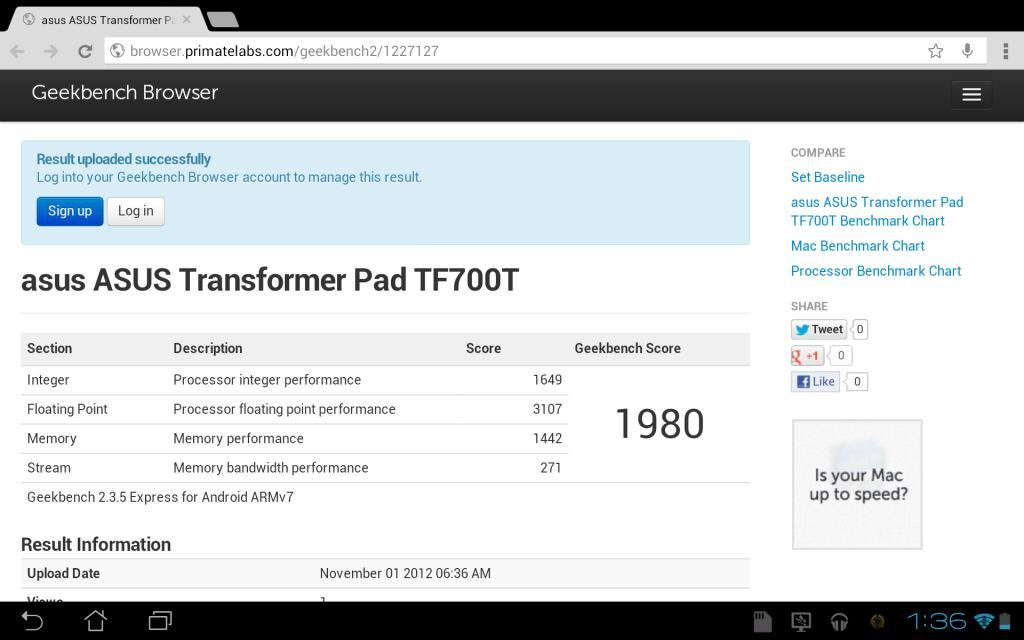Open Geekbench Browser home link
This screenshot has width=1024, height=640.
[x=125, y=93]
